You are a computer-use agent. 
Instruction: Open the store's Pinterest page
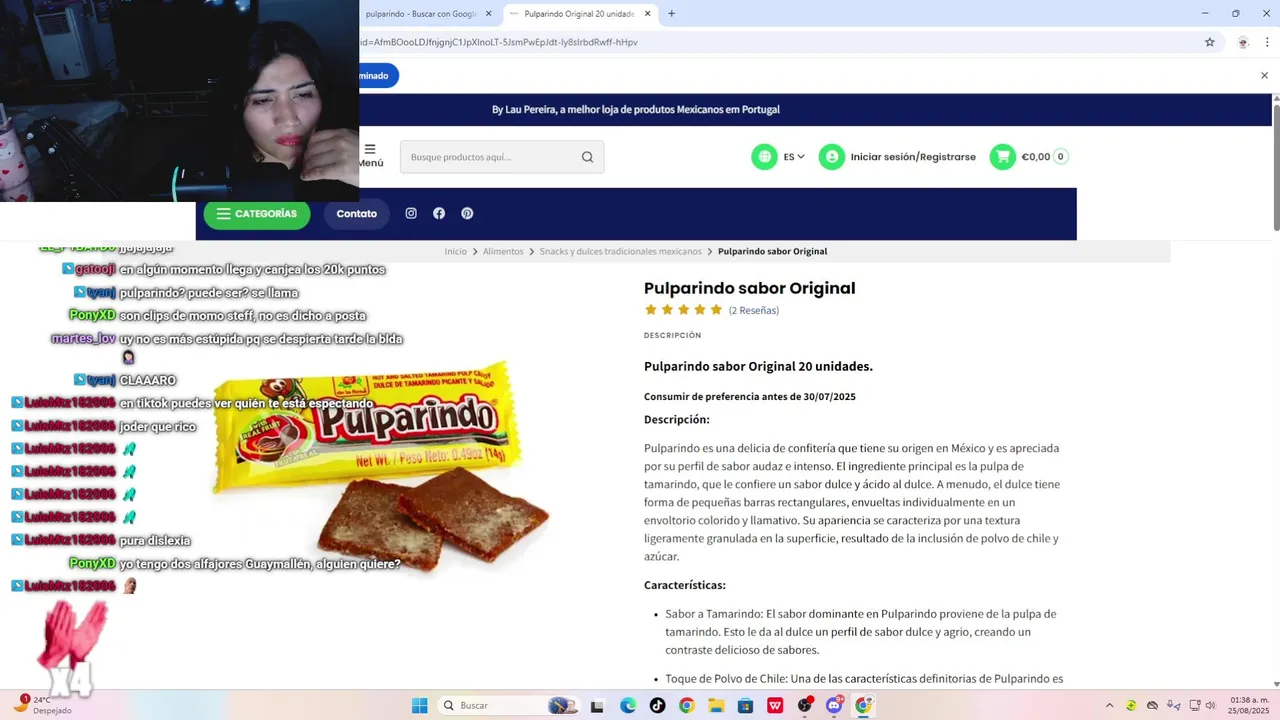[467, 213]
